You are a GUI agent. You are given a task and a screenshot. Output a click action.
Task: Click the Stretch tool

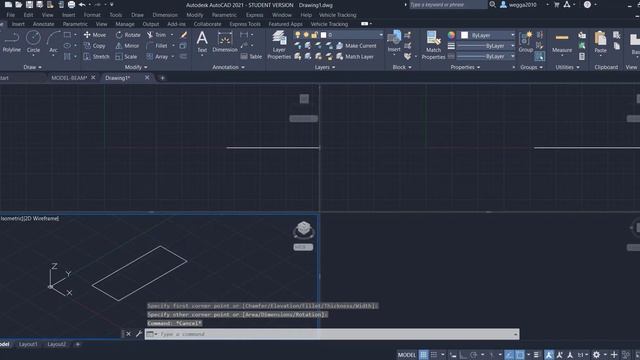[96, 57]
